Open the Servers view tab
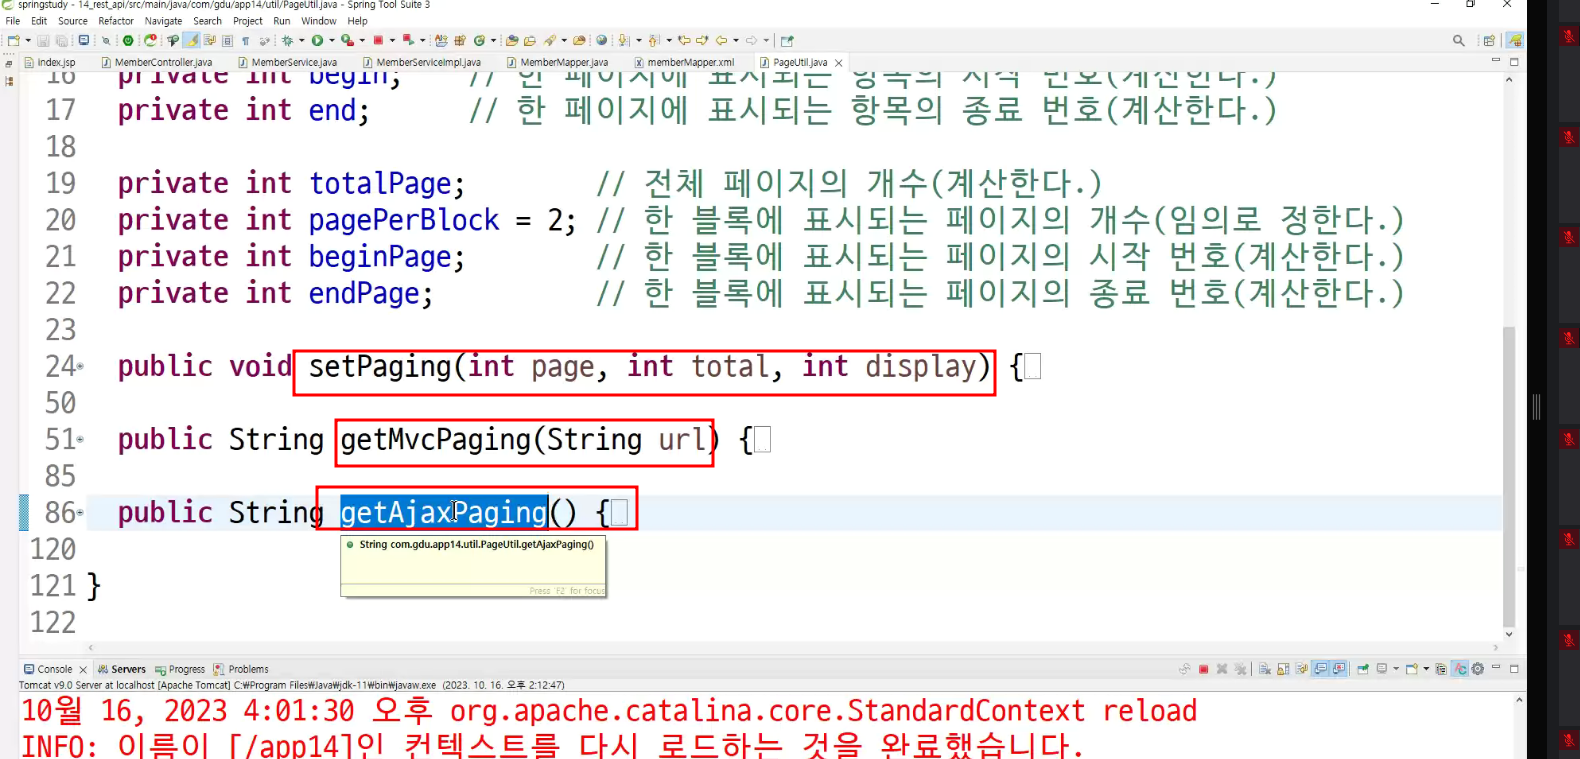The width and height of the screenshot is (1580, 759). coord(122,669)
